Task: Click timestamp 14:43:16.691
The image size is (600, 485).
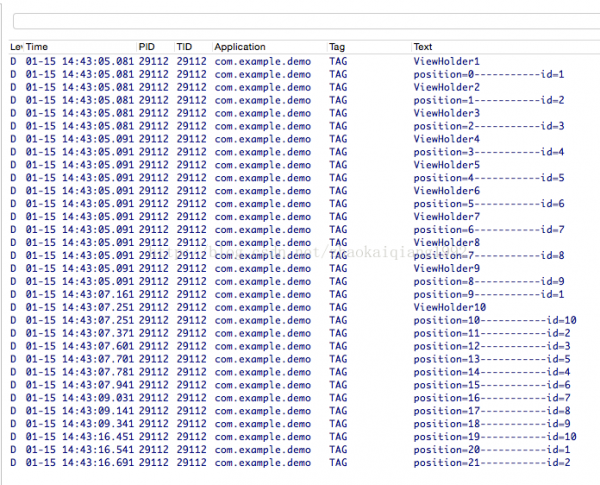Action: [98, 463]
